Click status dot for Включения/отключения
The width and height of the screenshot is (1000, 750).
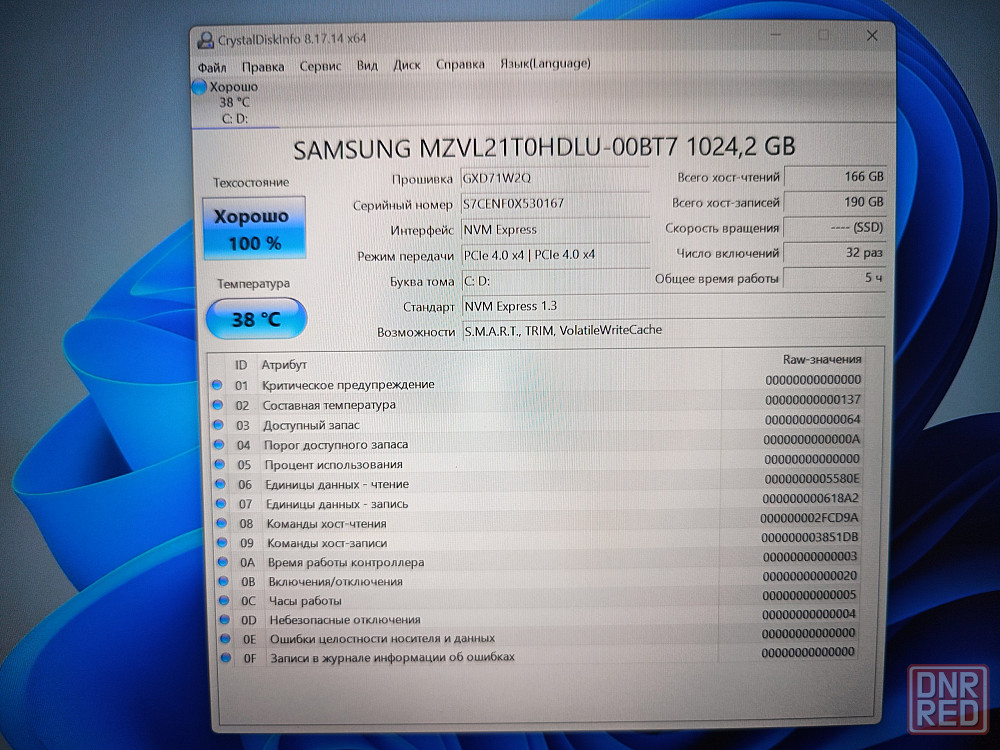click(x=223, y=581)
